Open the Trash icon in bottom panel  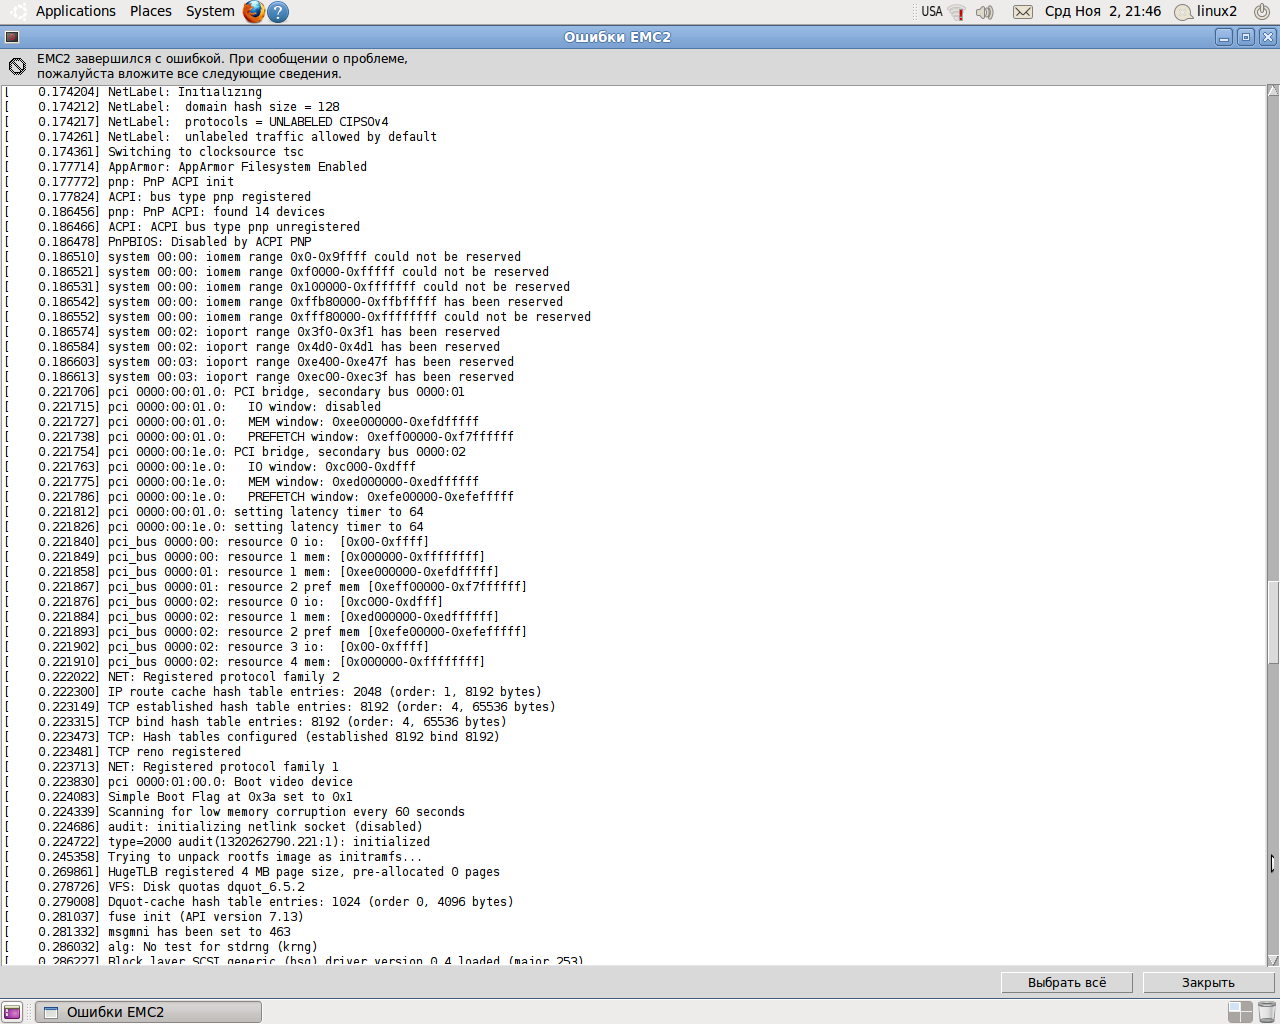1266,1012
